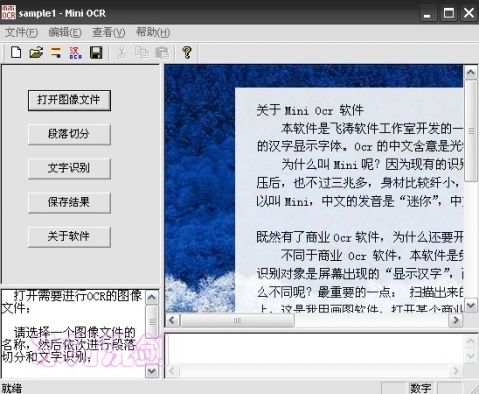Click inside the empty OCR result text area
This screenshot has width=479, height=394.
[x=315, y=349]
